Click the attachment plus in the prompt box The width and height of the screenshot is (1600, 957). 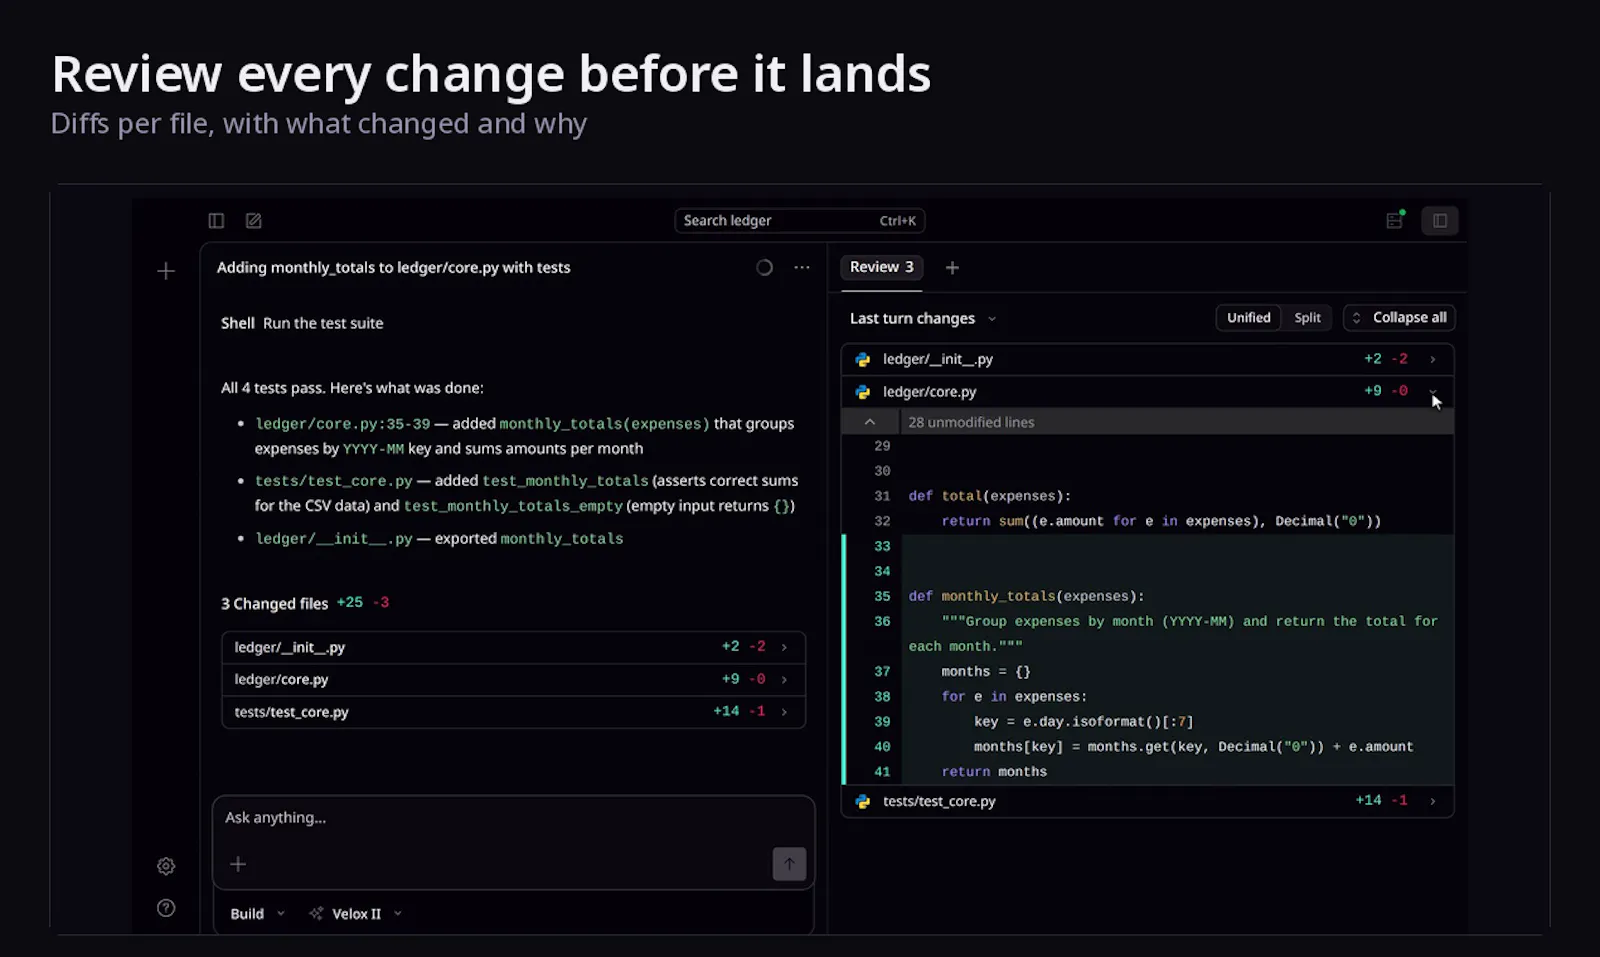point(238,864)
